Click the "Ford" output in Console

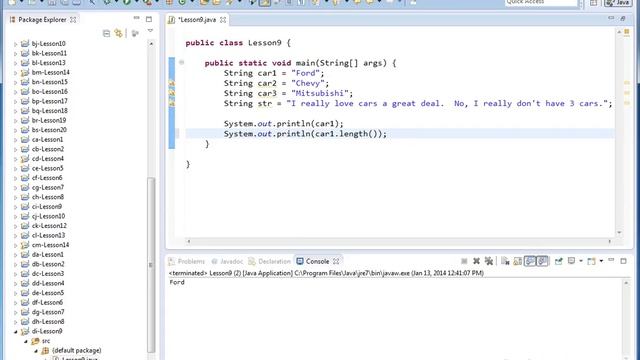pos(177,282)
